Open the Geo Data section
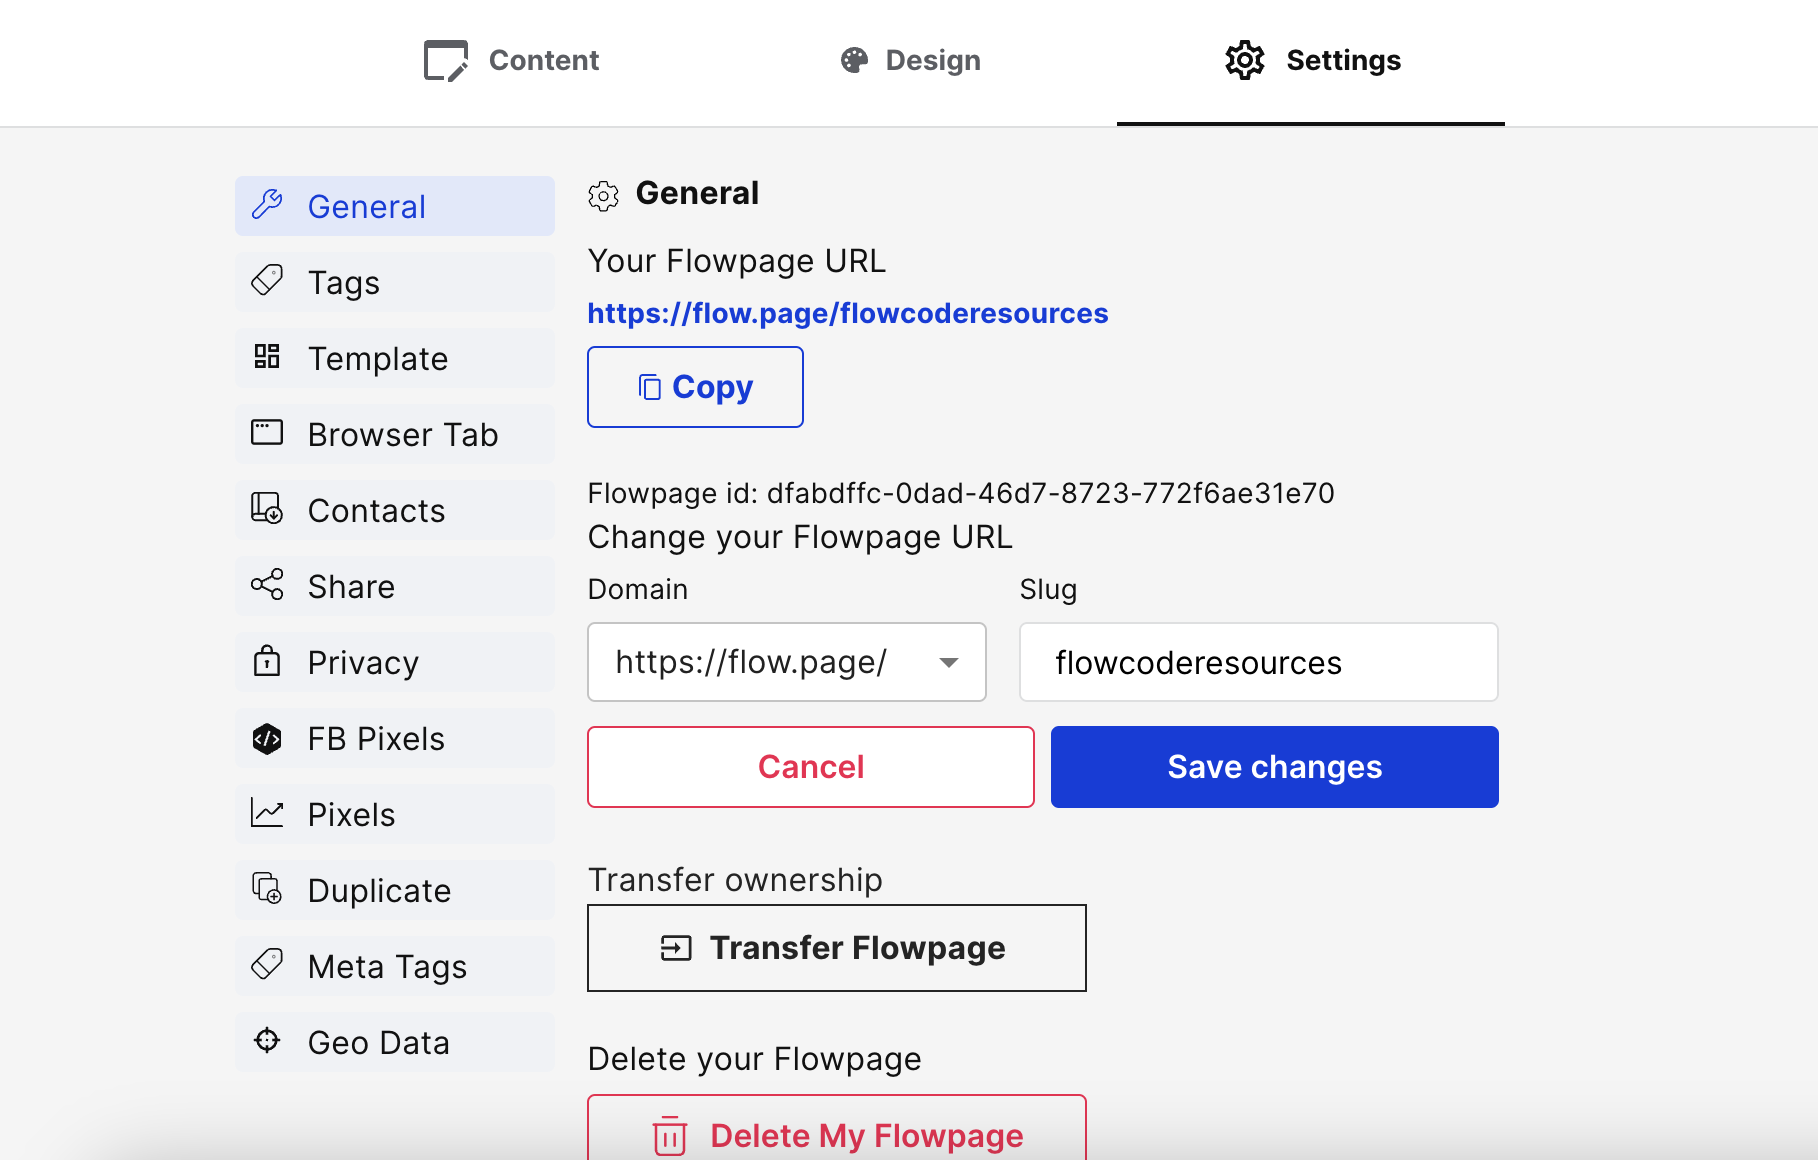The image size is (1818, 1160). point(395,1042)
